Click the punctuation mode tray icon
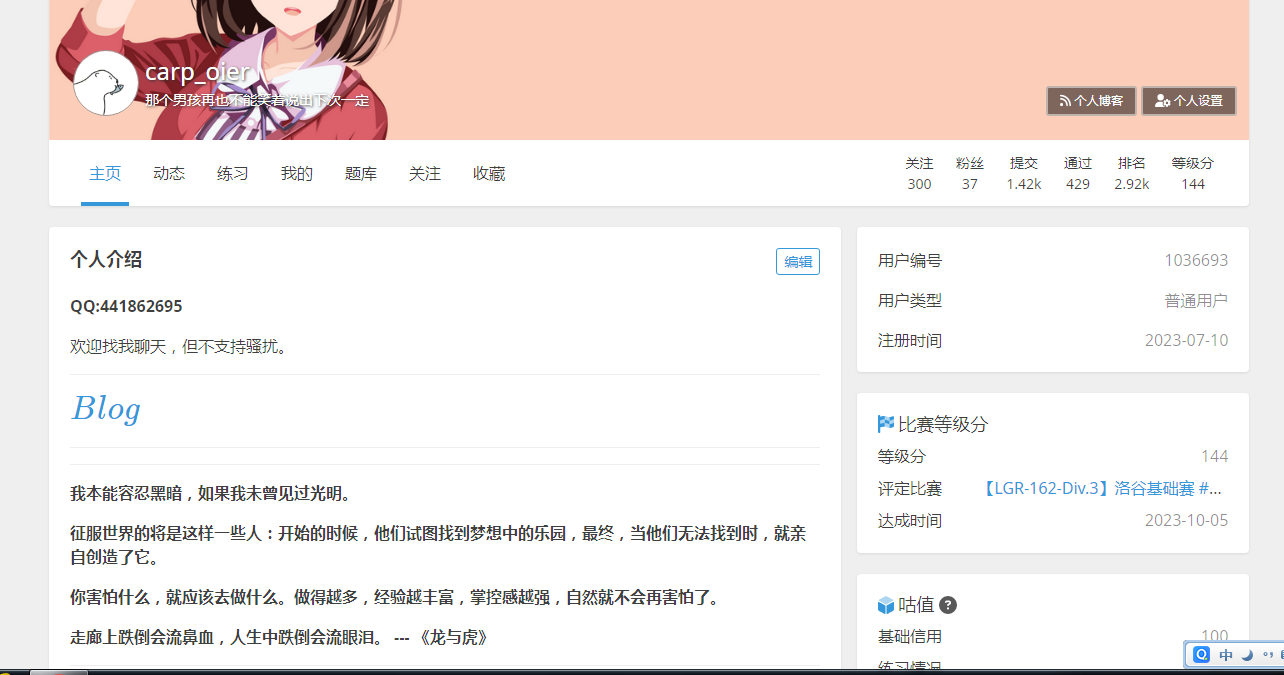The image size is (1284, 675). 1269,654
